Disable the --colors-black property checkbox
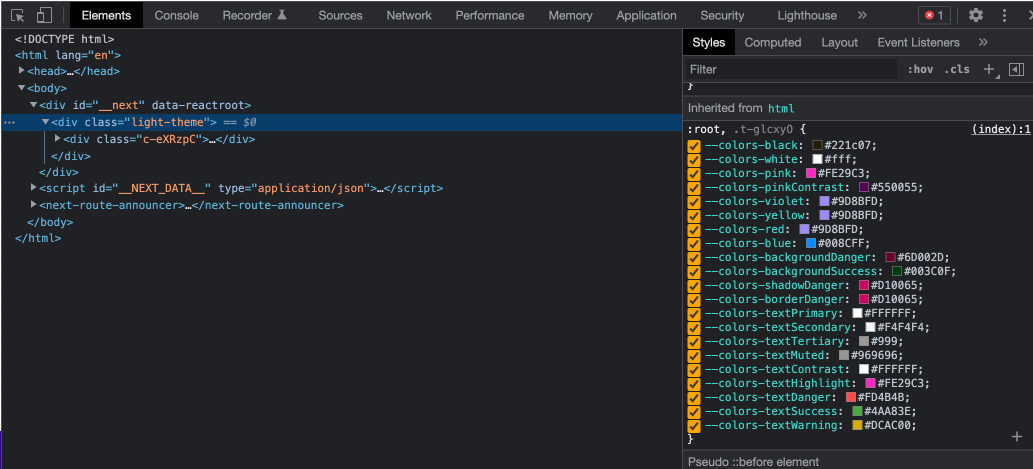 [x=694, y=146]
